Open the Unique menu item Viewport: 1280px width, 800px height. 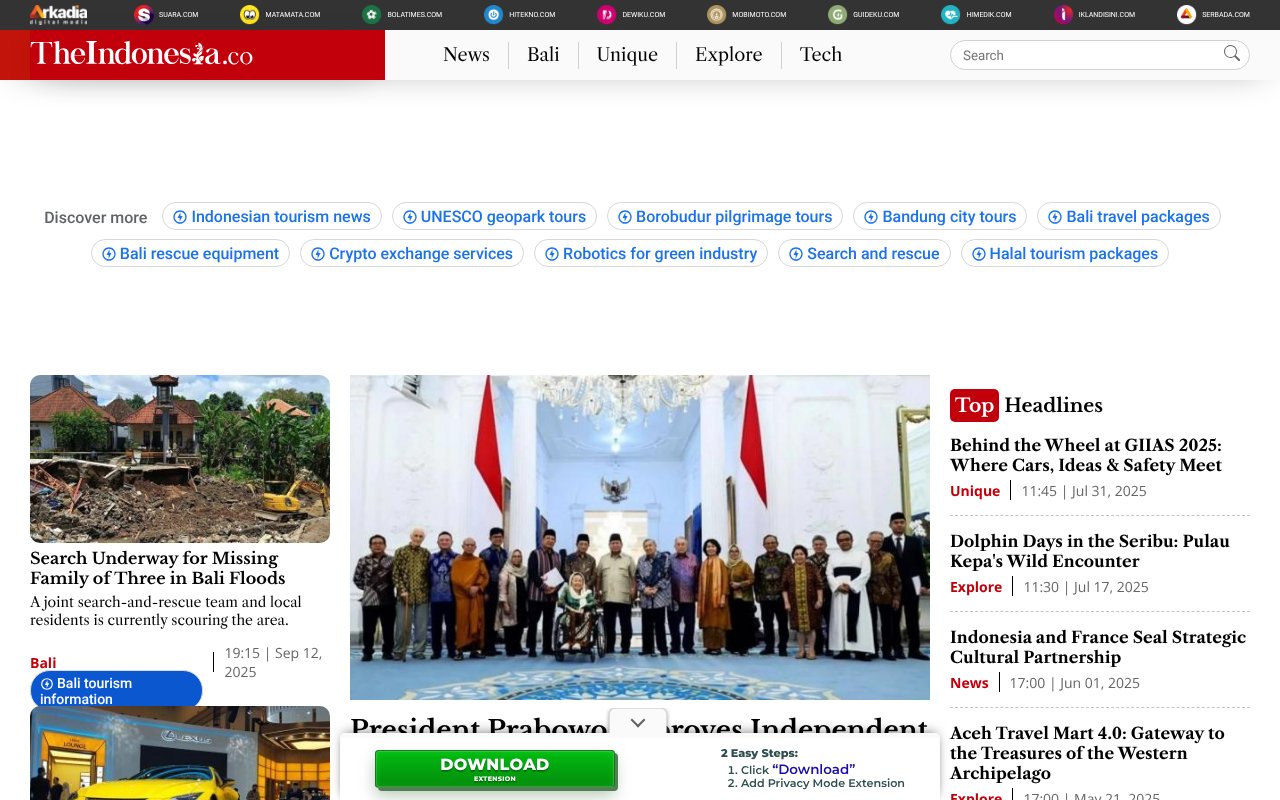(626, 55)
